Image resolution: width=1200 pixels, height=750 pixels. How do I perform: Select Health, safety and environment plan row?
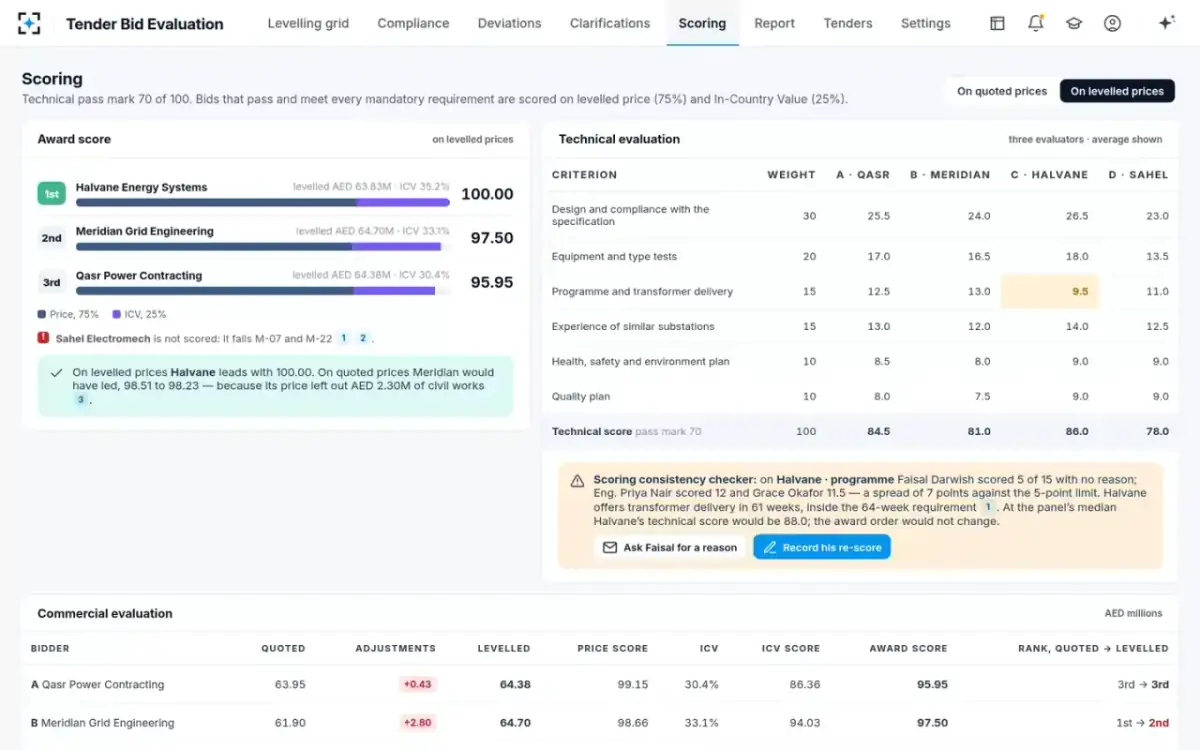click(860, 362)
